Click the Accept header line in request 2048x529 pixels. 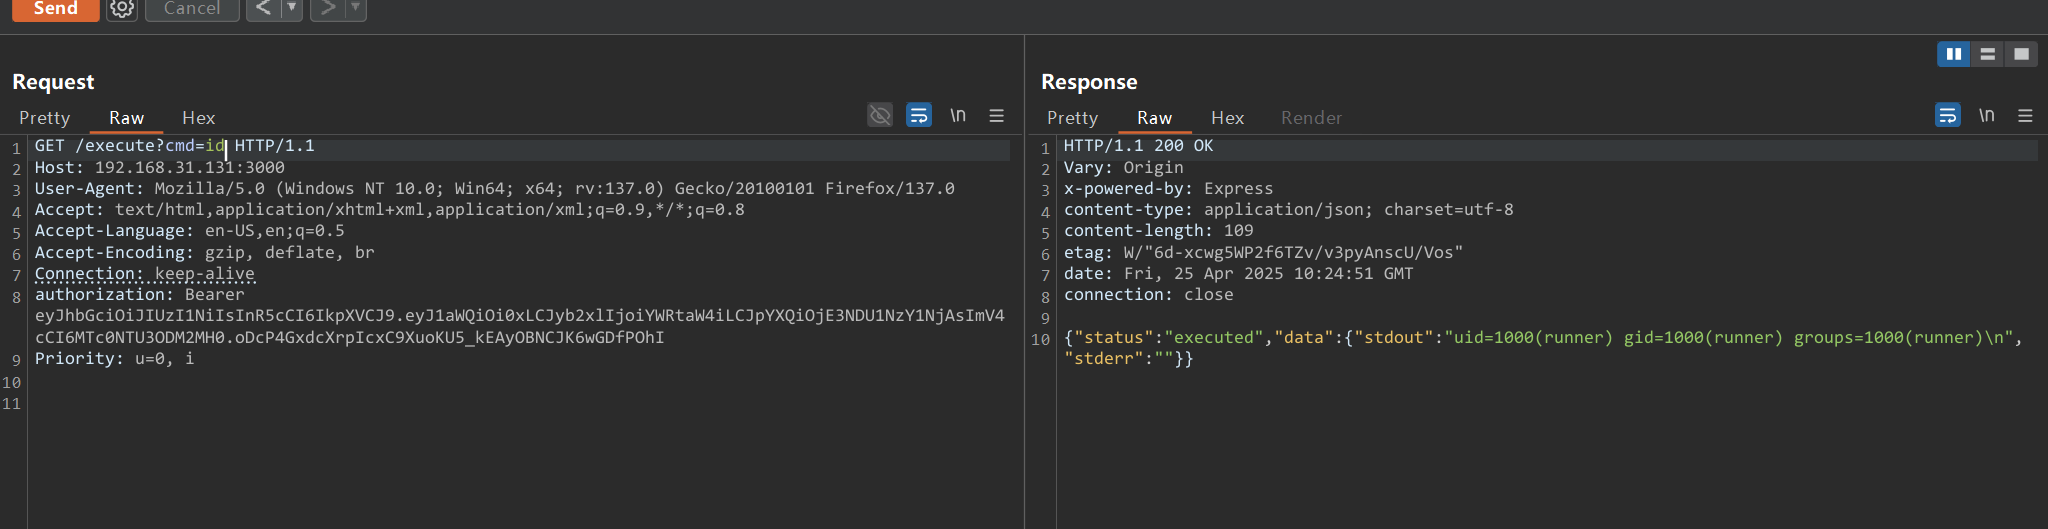[390, 210]
